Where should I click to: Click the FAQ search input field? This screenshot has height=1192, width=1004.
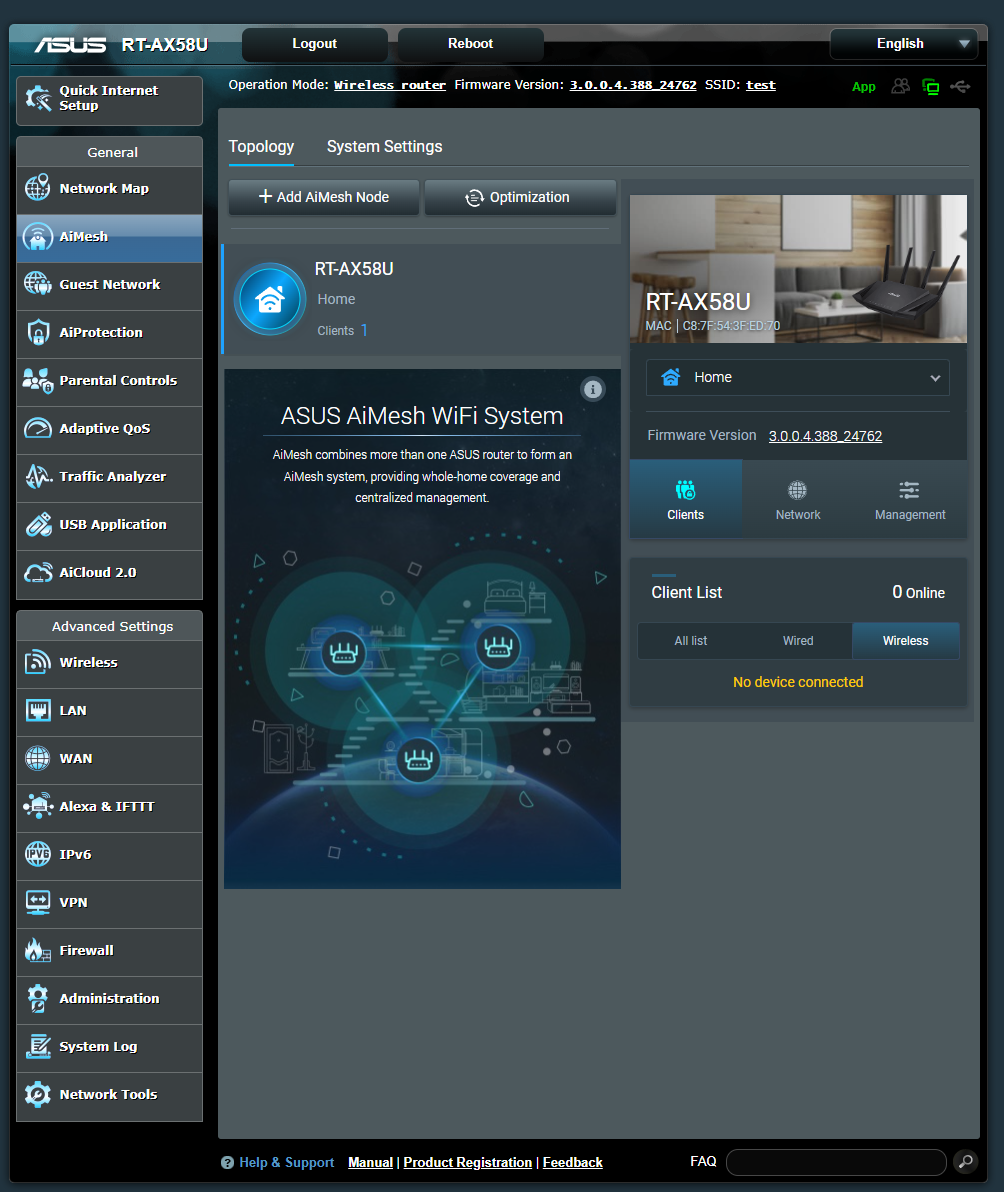point(836,1162)
